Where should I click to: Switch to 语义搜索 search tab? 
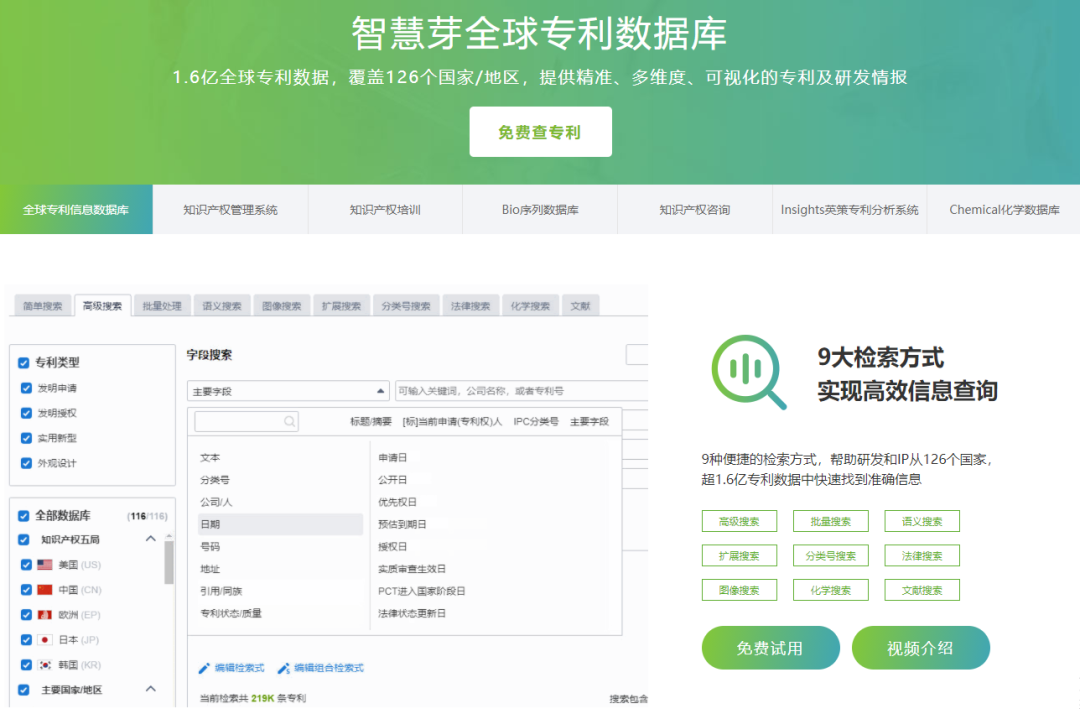222,306
